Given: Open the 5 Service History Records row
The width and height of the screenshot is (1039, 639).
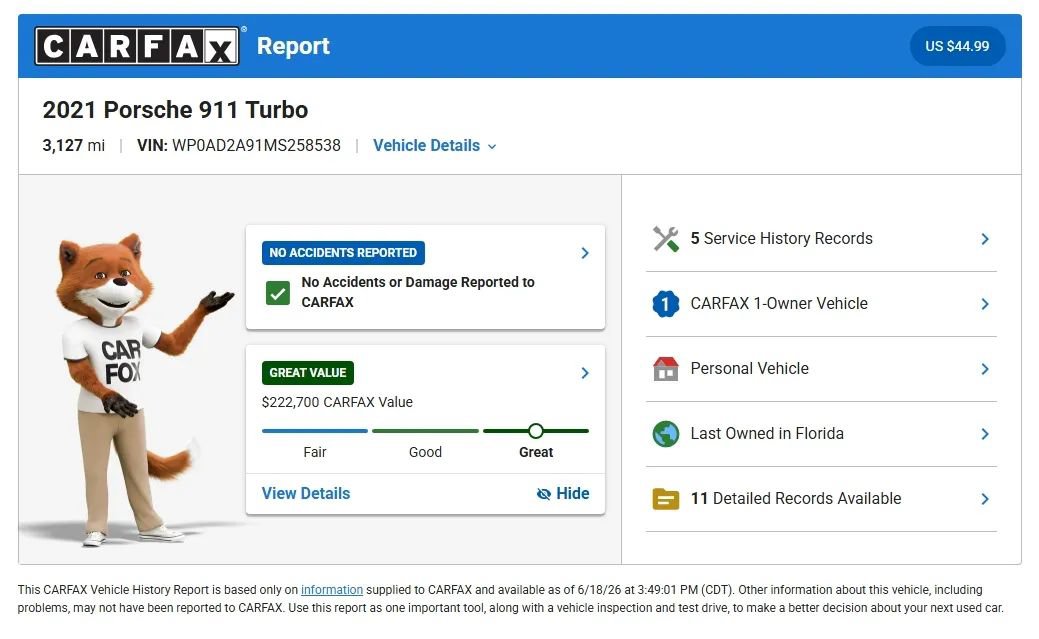Looking at the screenshot, I should pyautogui.click(x=821, y=239).
